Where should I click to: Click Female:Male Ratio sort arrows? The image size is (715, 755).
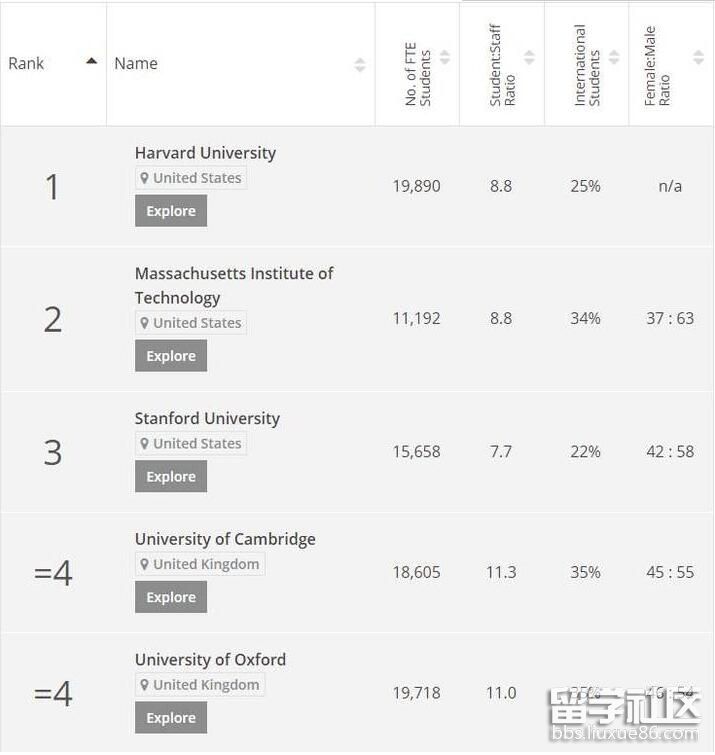pyautogui.click(x=698, y=58)
